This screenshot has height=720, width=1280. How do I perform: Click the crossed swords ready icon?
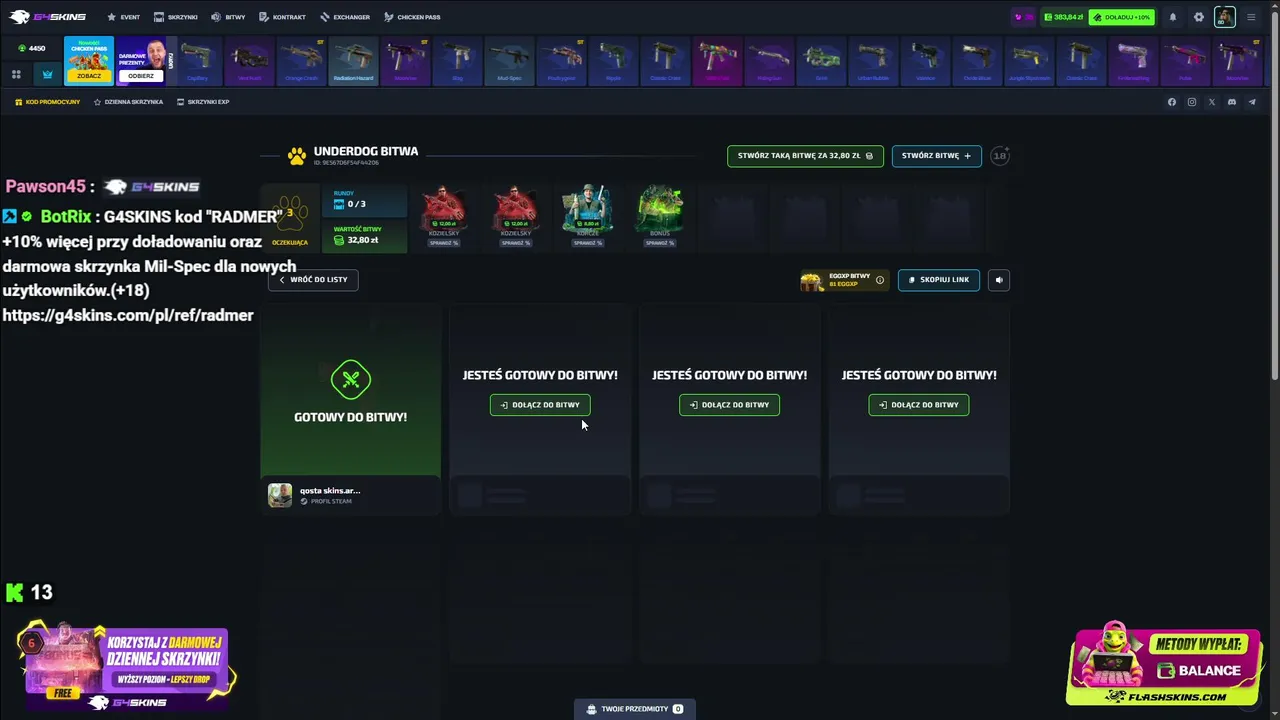click(351, 379)
